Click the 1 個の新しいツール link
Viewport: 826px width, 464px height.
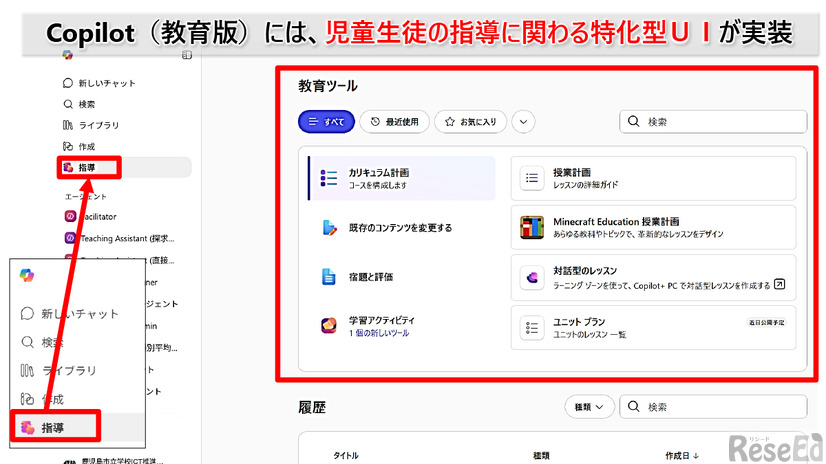click(x=379, y=333)
